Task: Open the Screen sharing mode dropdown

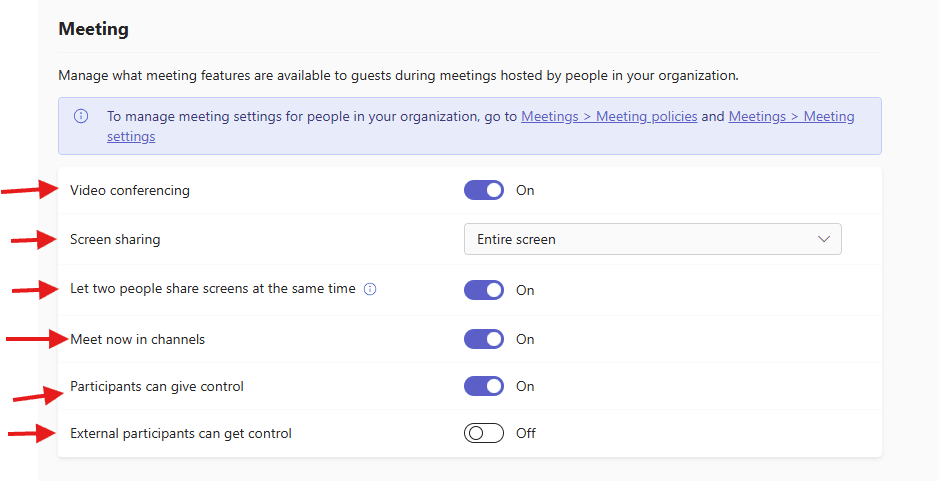Action: click(x=652, y=239)
